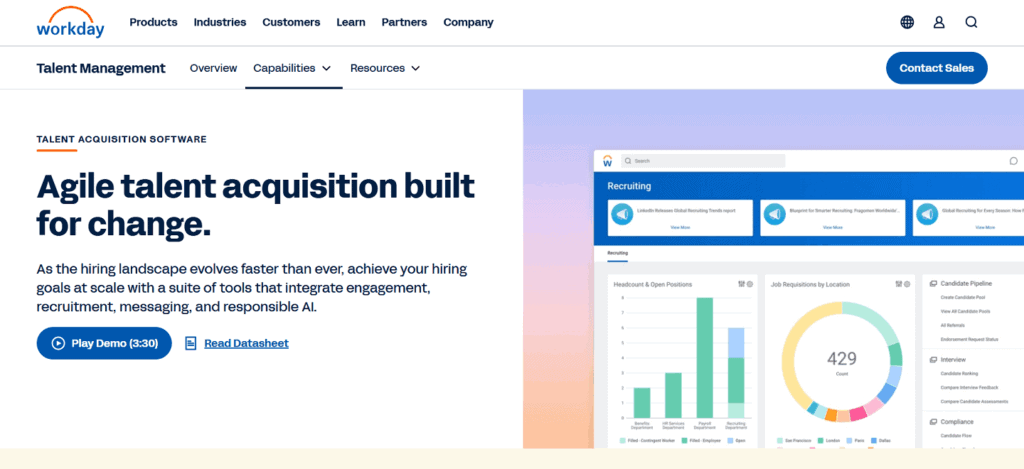Image resolution: width=1024 pixels, height=469 pixels.
Task: Click the Payroll Department bar in chart
Action: click(x=704, y=357)
